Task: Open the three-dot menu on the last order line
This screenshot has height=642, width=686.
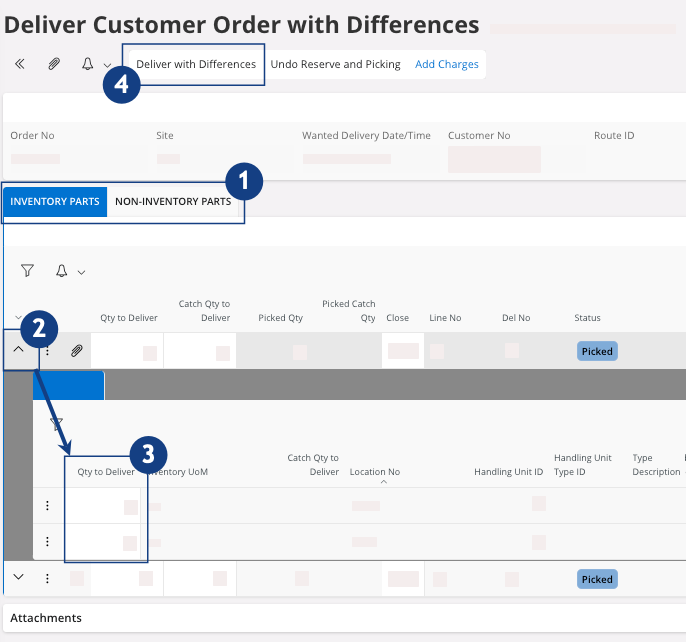Action: pyautogui.click(x=47, y=578)
